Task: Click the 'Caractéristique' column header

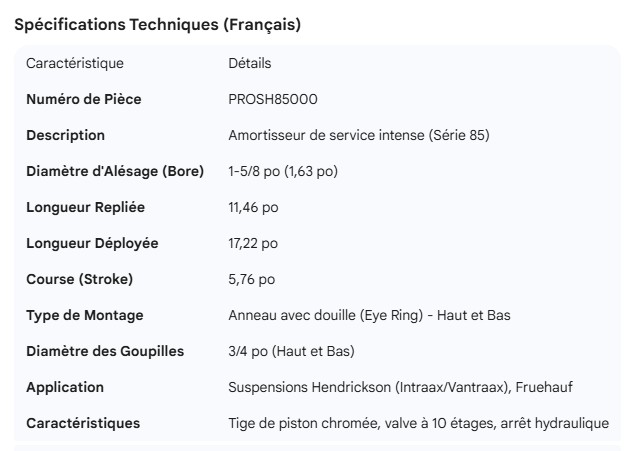Action: pyautogui.click(x=75, y=63)
